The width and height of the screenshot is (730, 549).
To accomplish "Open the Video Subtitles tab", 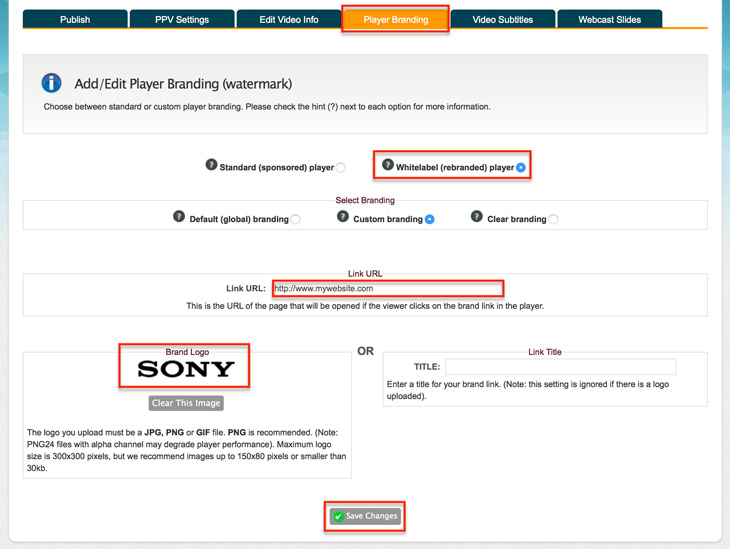I will point(503,20).
